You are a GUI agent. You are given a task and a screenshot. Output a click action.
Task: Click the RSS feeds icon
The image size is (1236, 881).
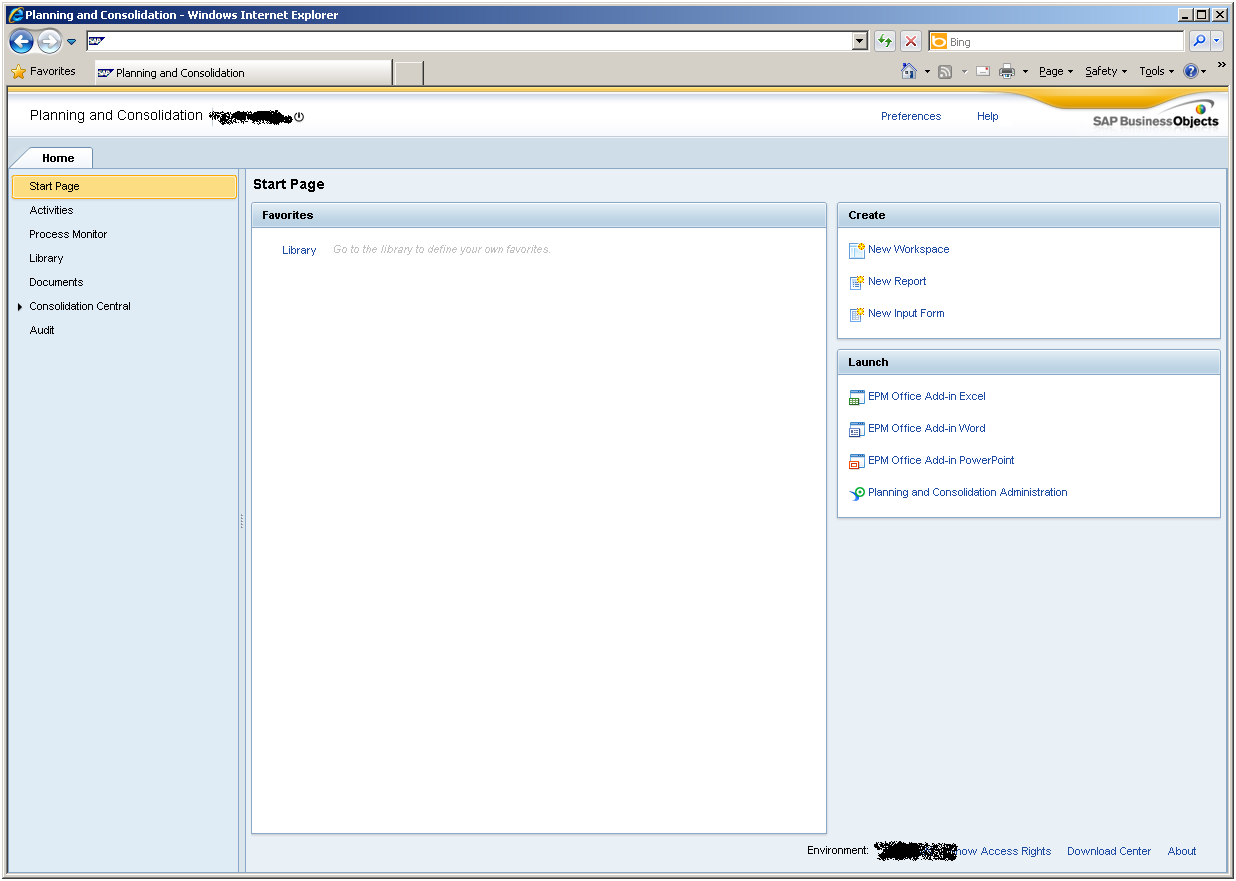click(x=945, y=72)
